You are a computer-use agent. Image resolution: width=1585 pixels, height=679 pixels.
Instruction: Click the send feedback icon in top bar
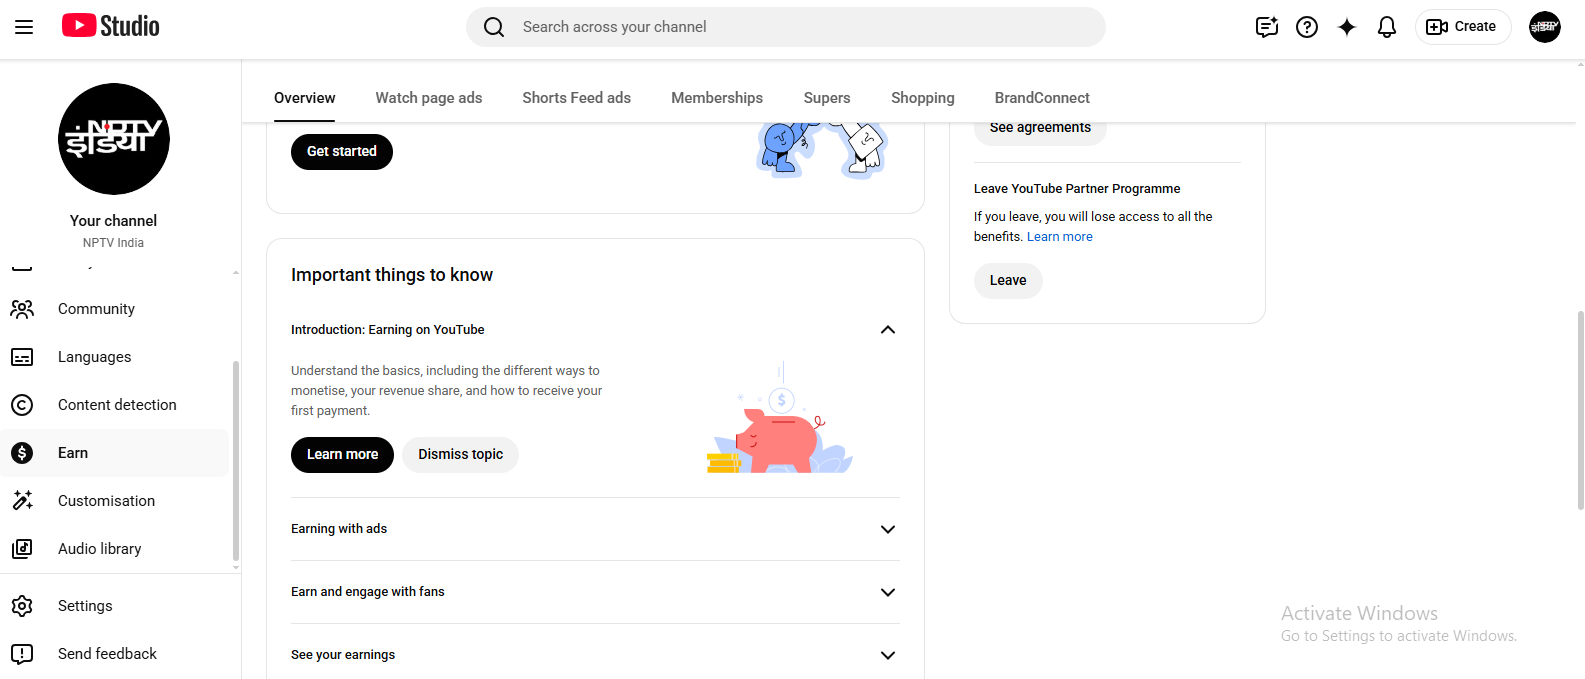[x=1266, y=27]
